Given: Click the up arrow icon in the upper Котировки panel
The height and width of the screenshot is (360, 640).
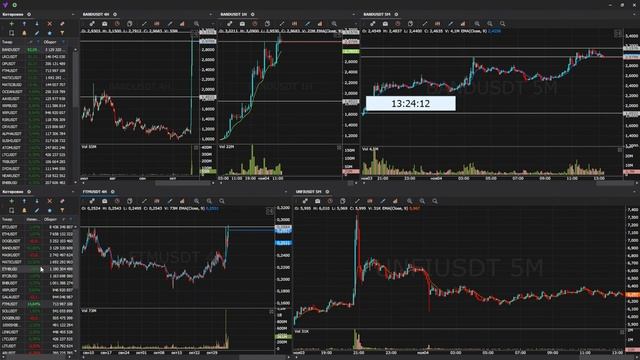Looking at the screenshot, I should (x=24, y=24).
